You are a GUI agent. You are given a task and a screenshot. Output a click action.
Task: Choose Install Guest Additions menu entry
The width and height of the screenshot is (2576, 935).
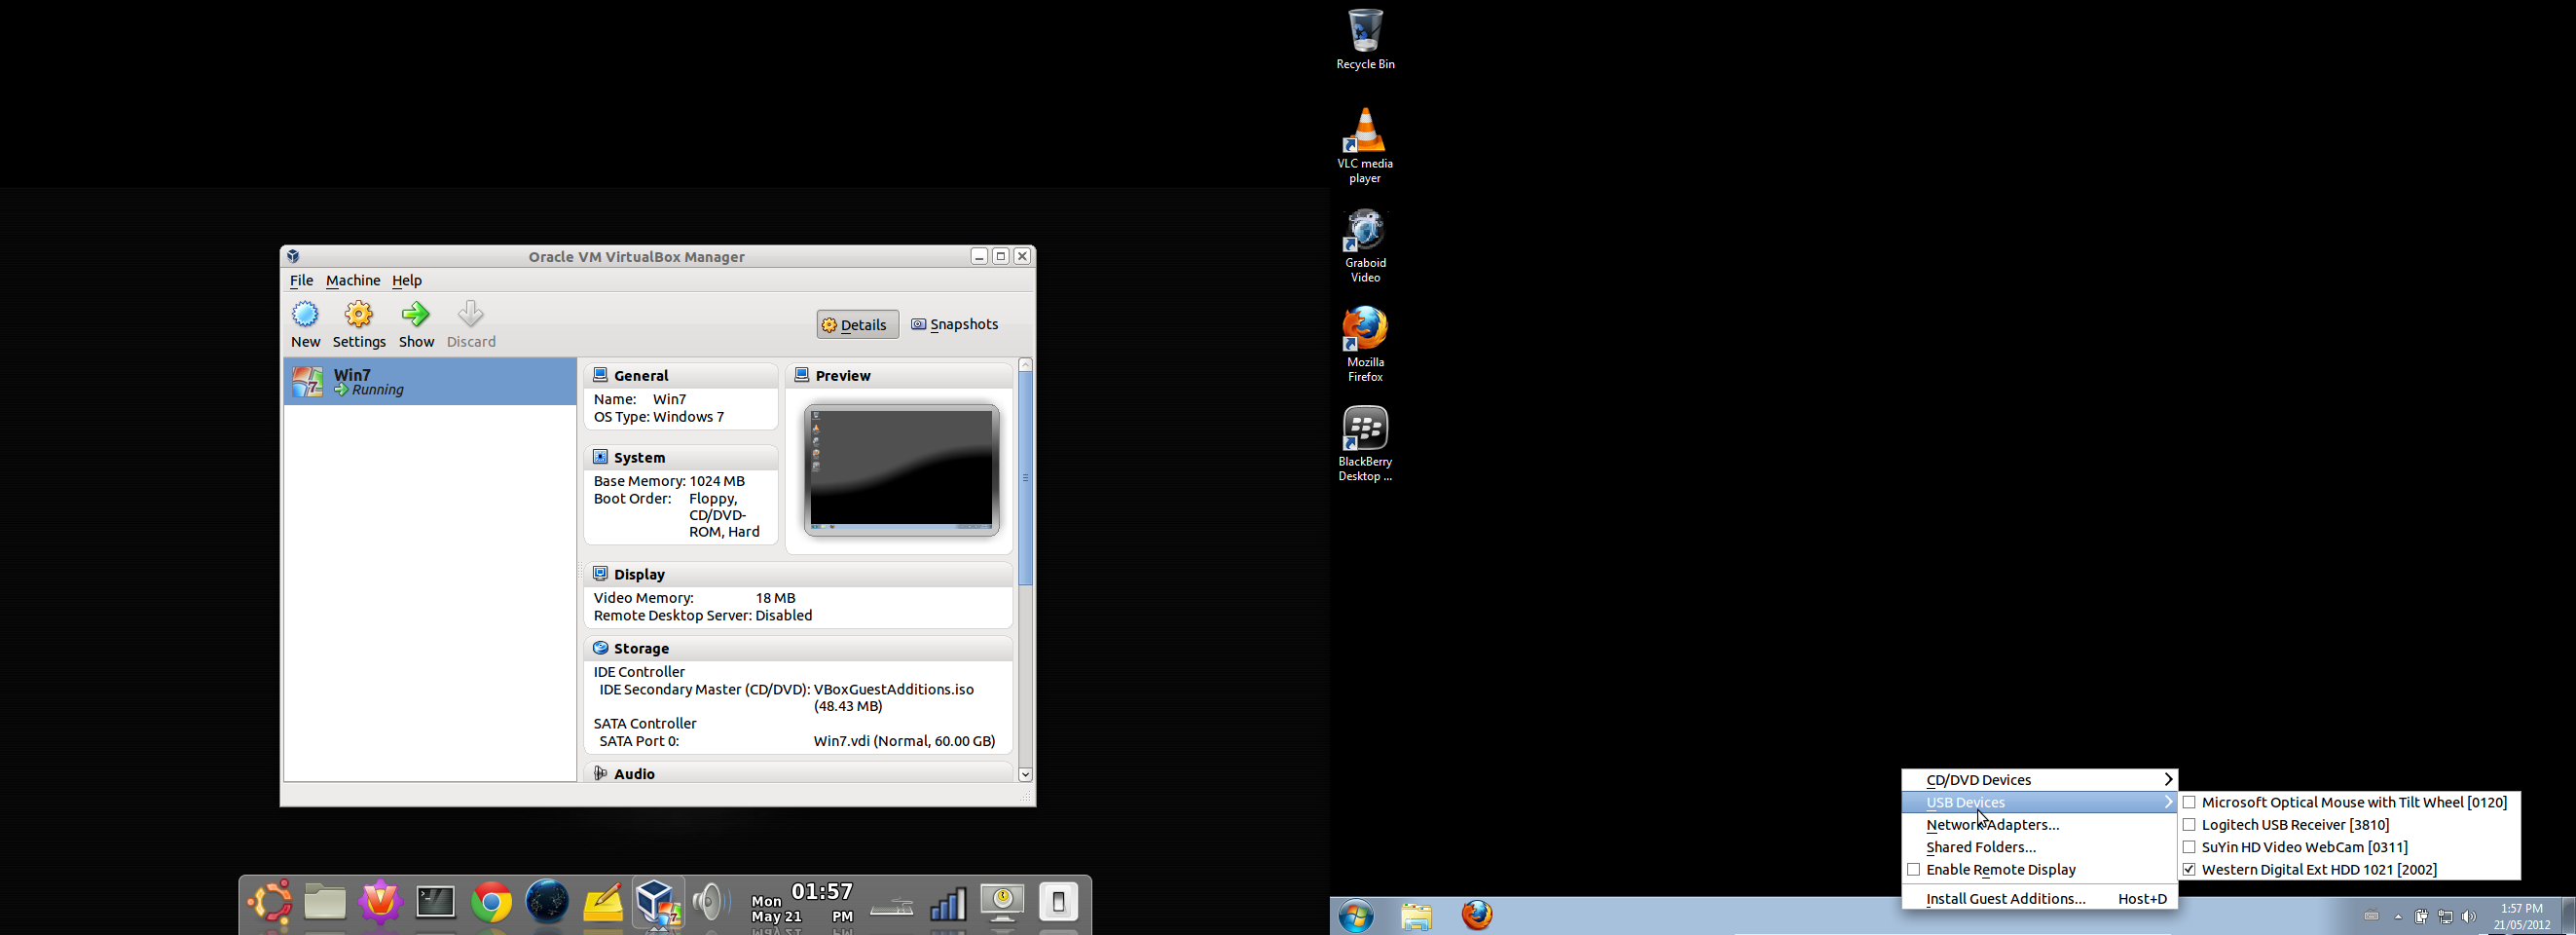click(x=2039, y=899)
